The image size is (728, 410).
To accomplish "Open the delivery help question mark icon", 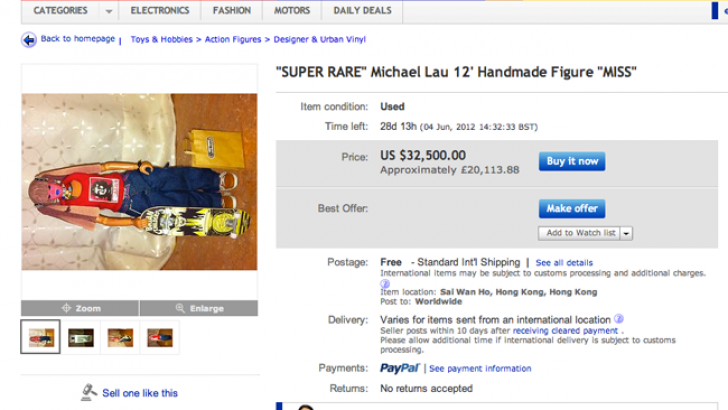I will tap(618, 319).
